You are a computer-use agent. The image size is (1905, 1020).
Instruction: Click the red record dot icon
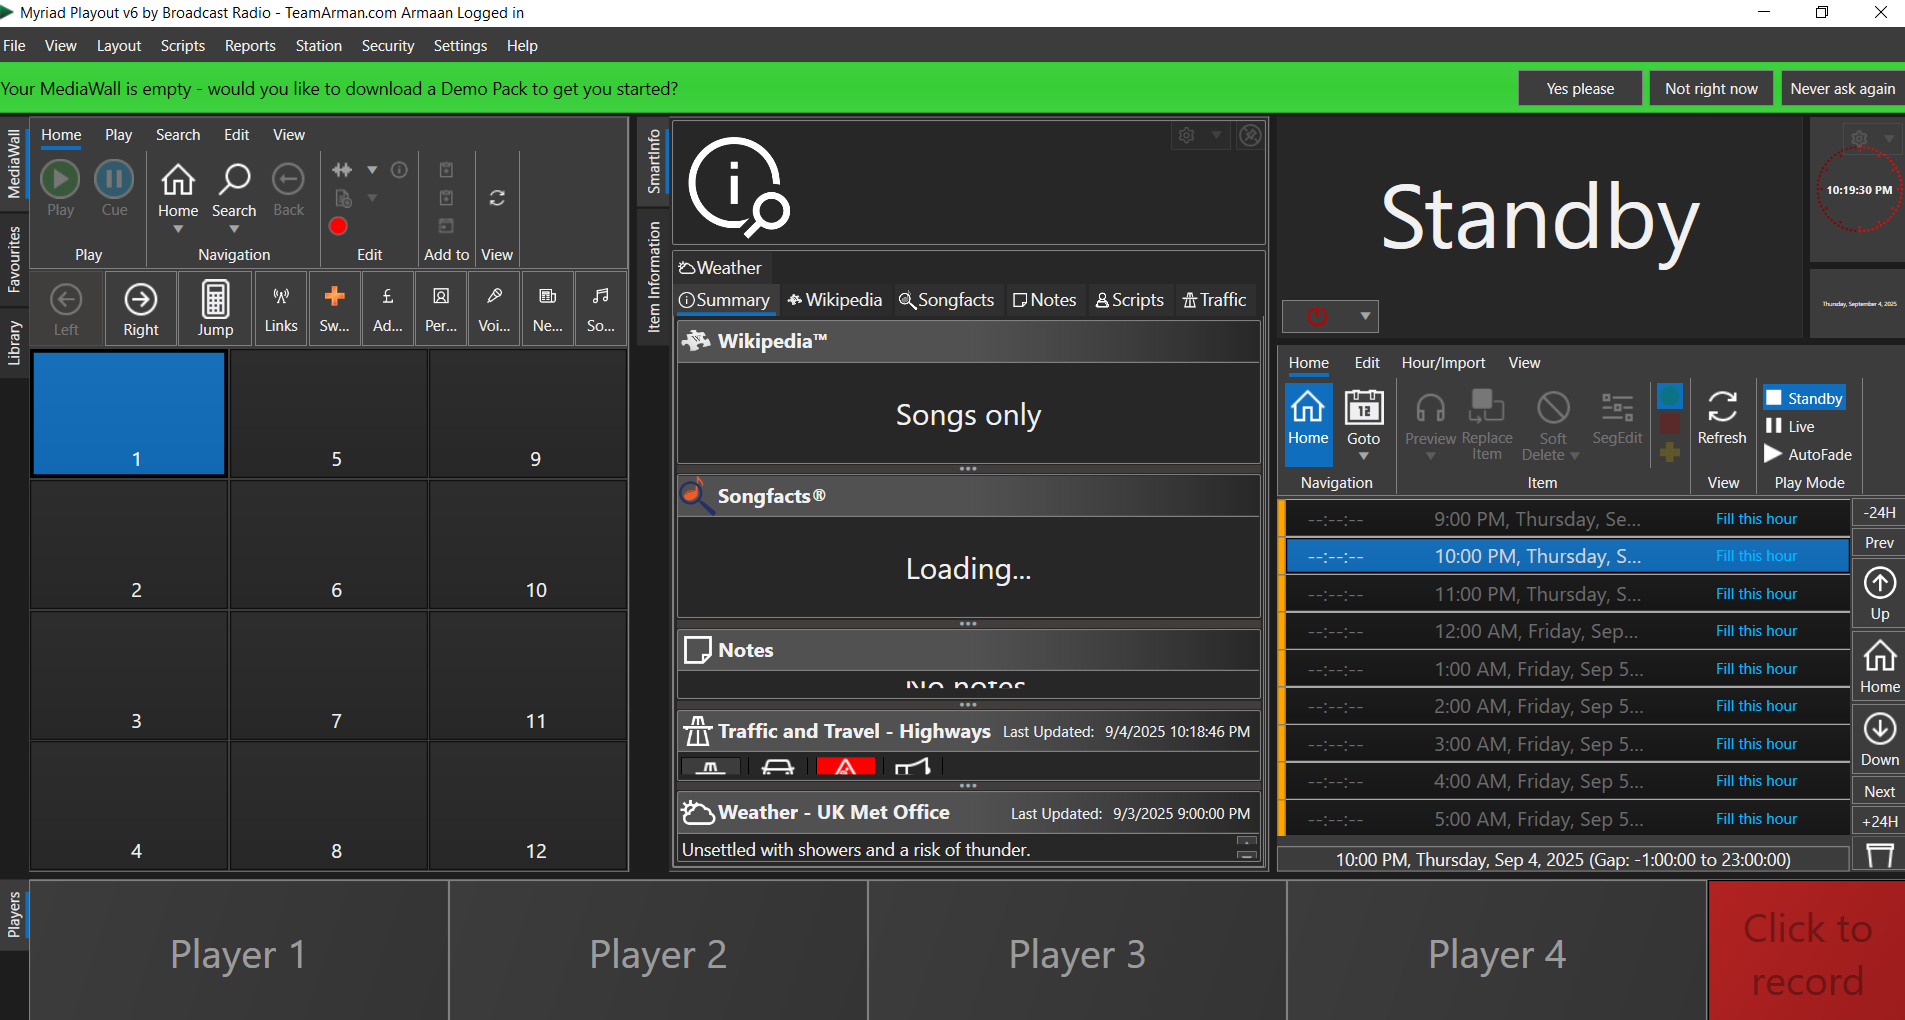click(x=338, y=226)
